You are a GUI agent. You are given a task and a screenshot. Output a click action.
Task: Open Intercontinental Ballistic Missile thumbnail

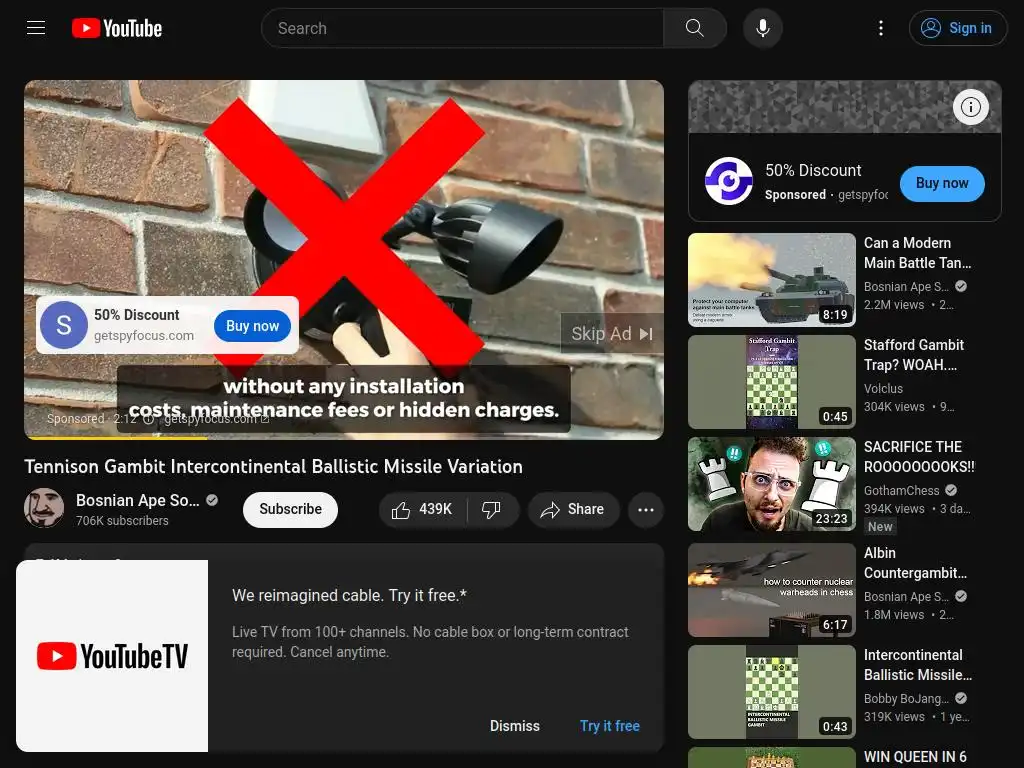click(x=772, y=692)
